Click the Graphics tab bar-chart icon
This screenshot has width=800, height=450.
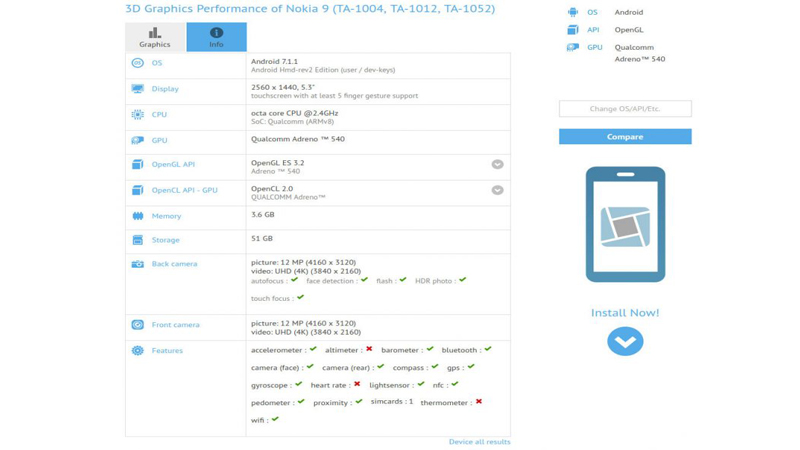tap(155, 33)
